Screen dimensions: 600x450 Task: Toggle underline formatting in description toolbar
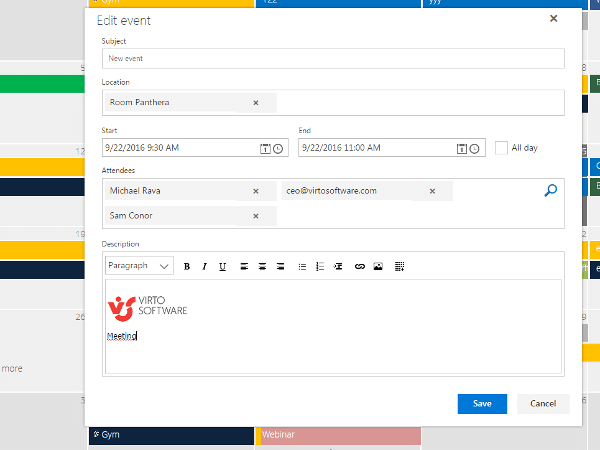[222, 266]
